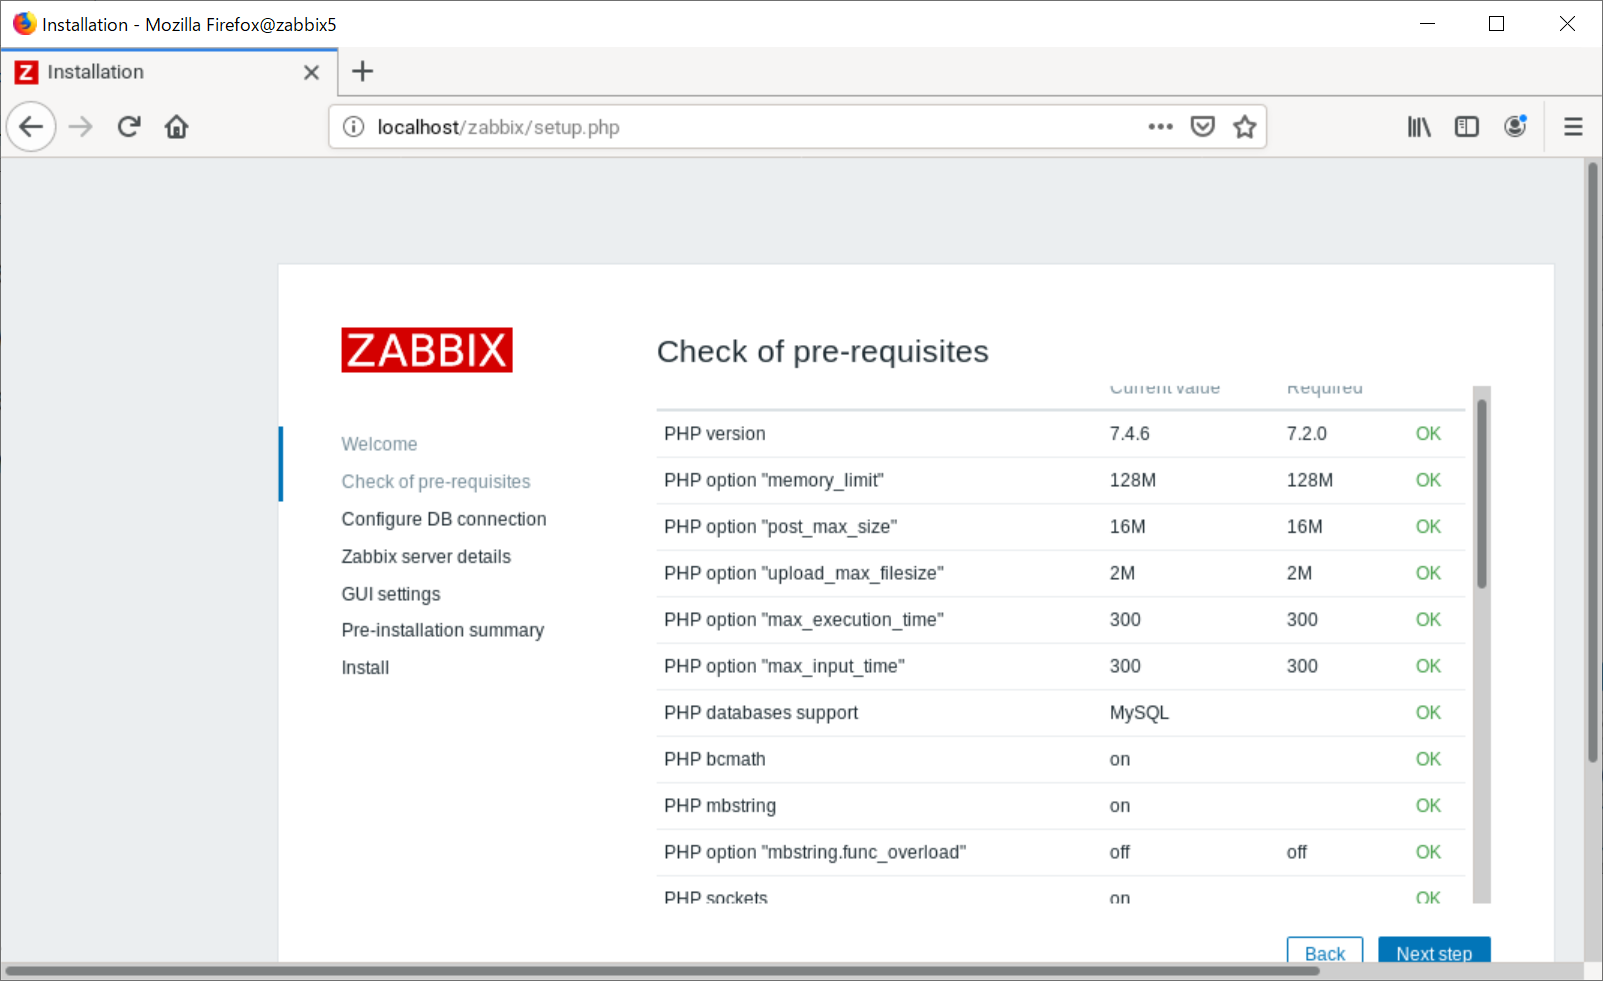This screenshot has width=1603, height=981.
Task: Click the "PHP version" row label
Action: tap(715, 434)
